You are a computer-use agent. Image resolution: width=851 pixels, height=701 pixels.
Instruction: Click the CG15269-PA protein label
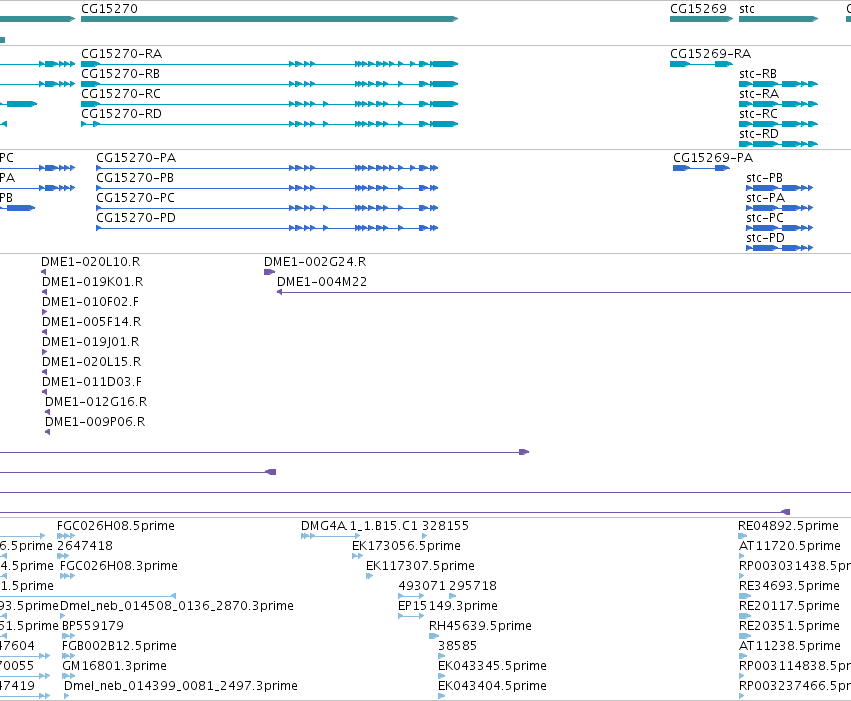click(713, 158)
